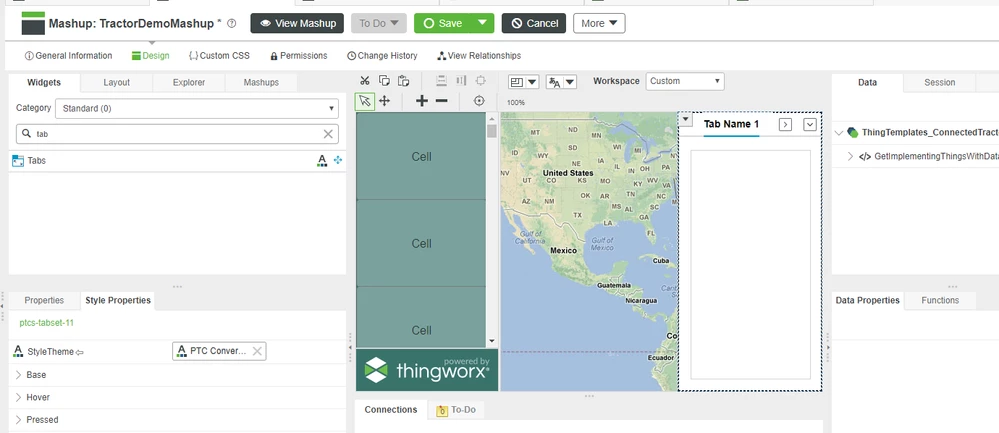The height and width of the screenshot is (433, 999).
Task: Select the pointer selection tool
Action: click(364, 101)
